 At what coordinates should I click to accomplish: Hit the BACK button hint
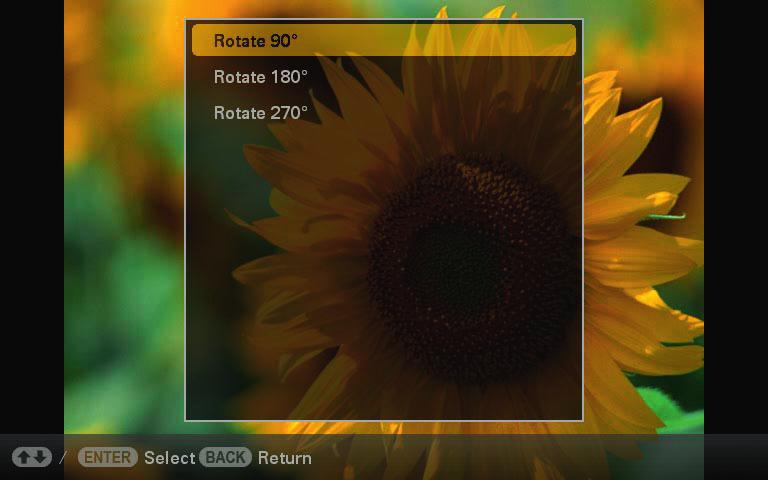[x=225, y=457]
